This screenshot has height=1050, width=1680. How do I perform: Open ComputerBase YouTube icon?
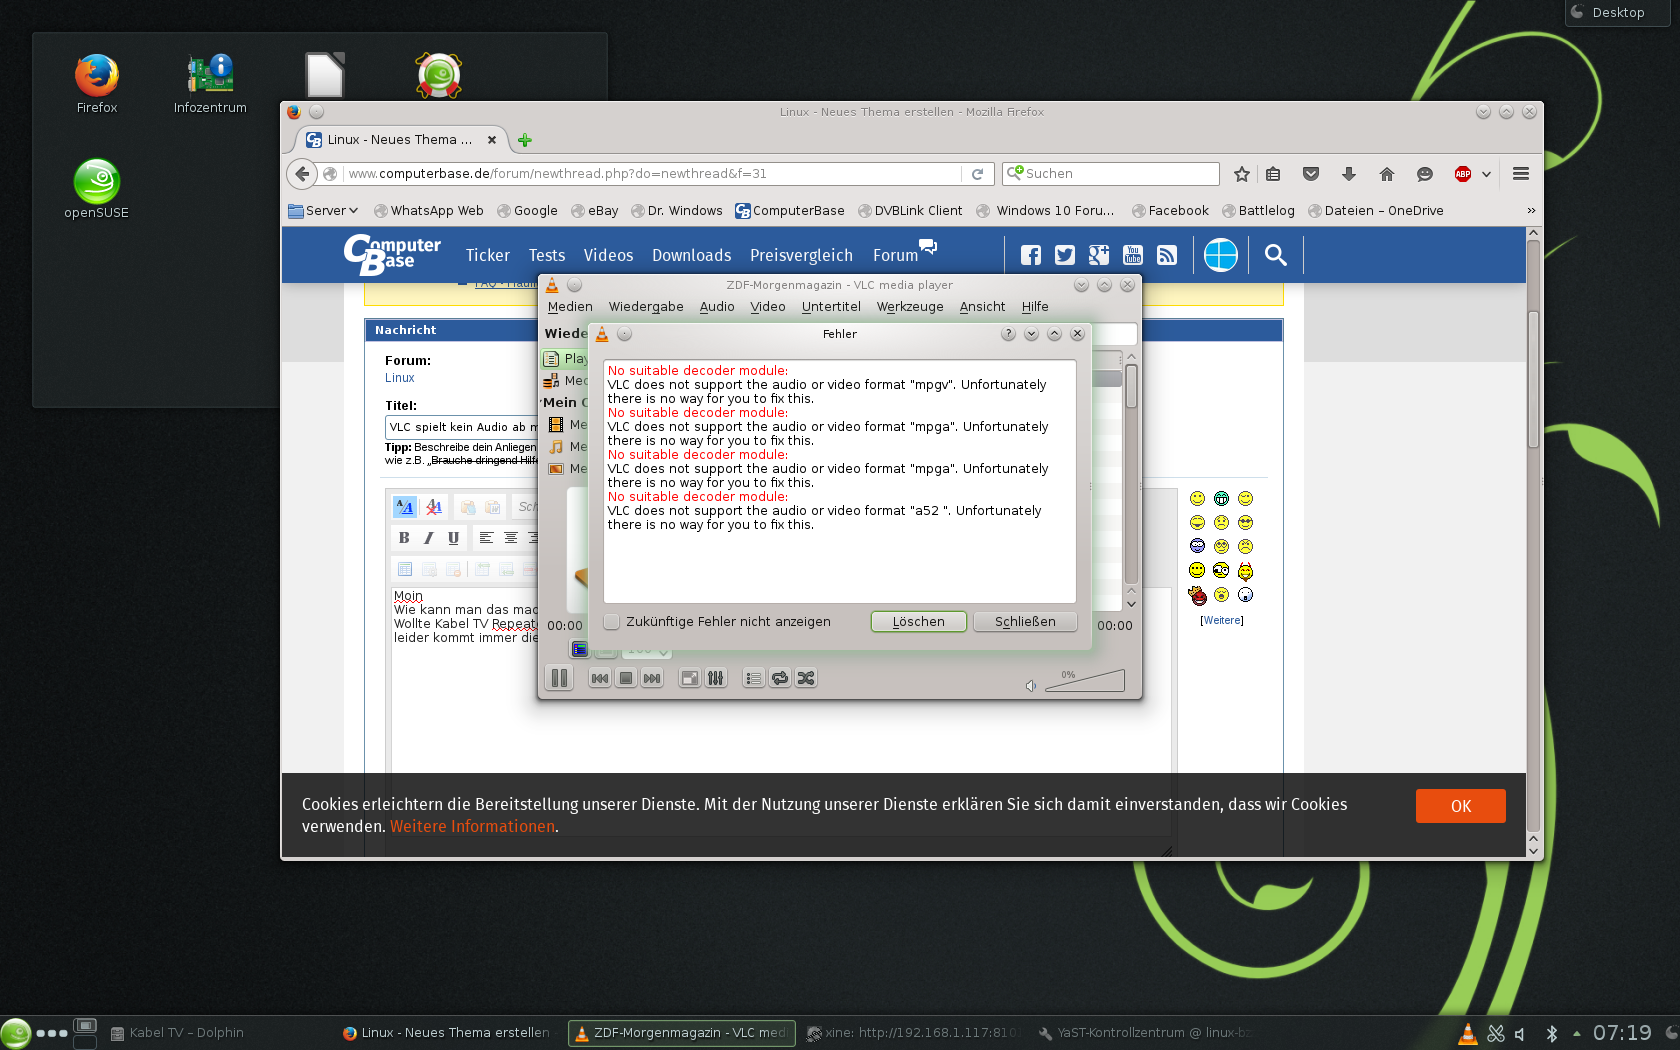pyautogui.click(x=1133, y=255)
